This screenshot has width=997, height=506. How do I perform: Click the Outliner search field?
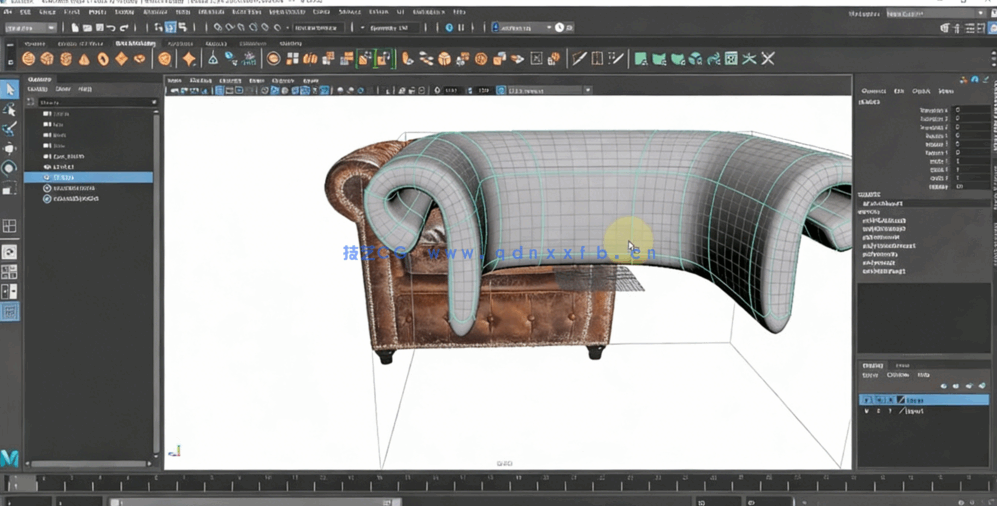pyautogui.click(x=96, y=102)
